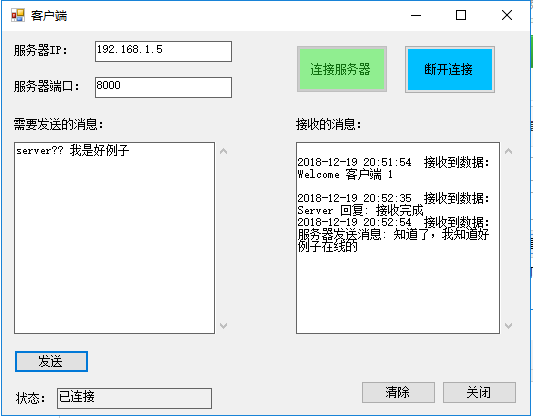Focus the 服务器端口 field showing 8000

[163, 87]
